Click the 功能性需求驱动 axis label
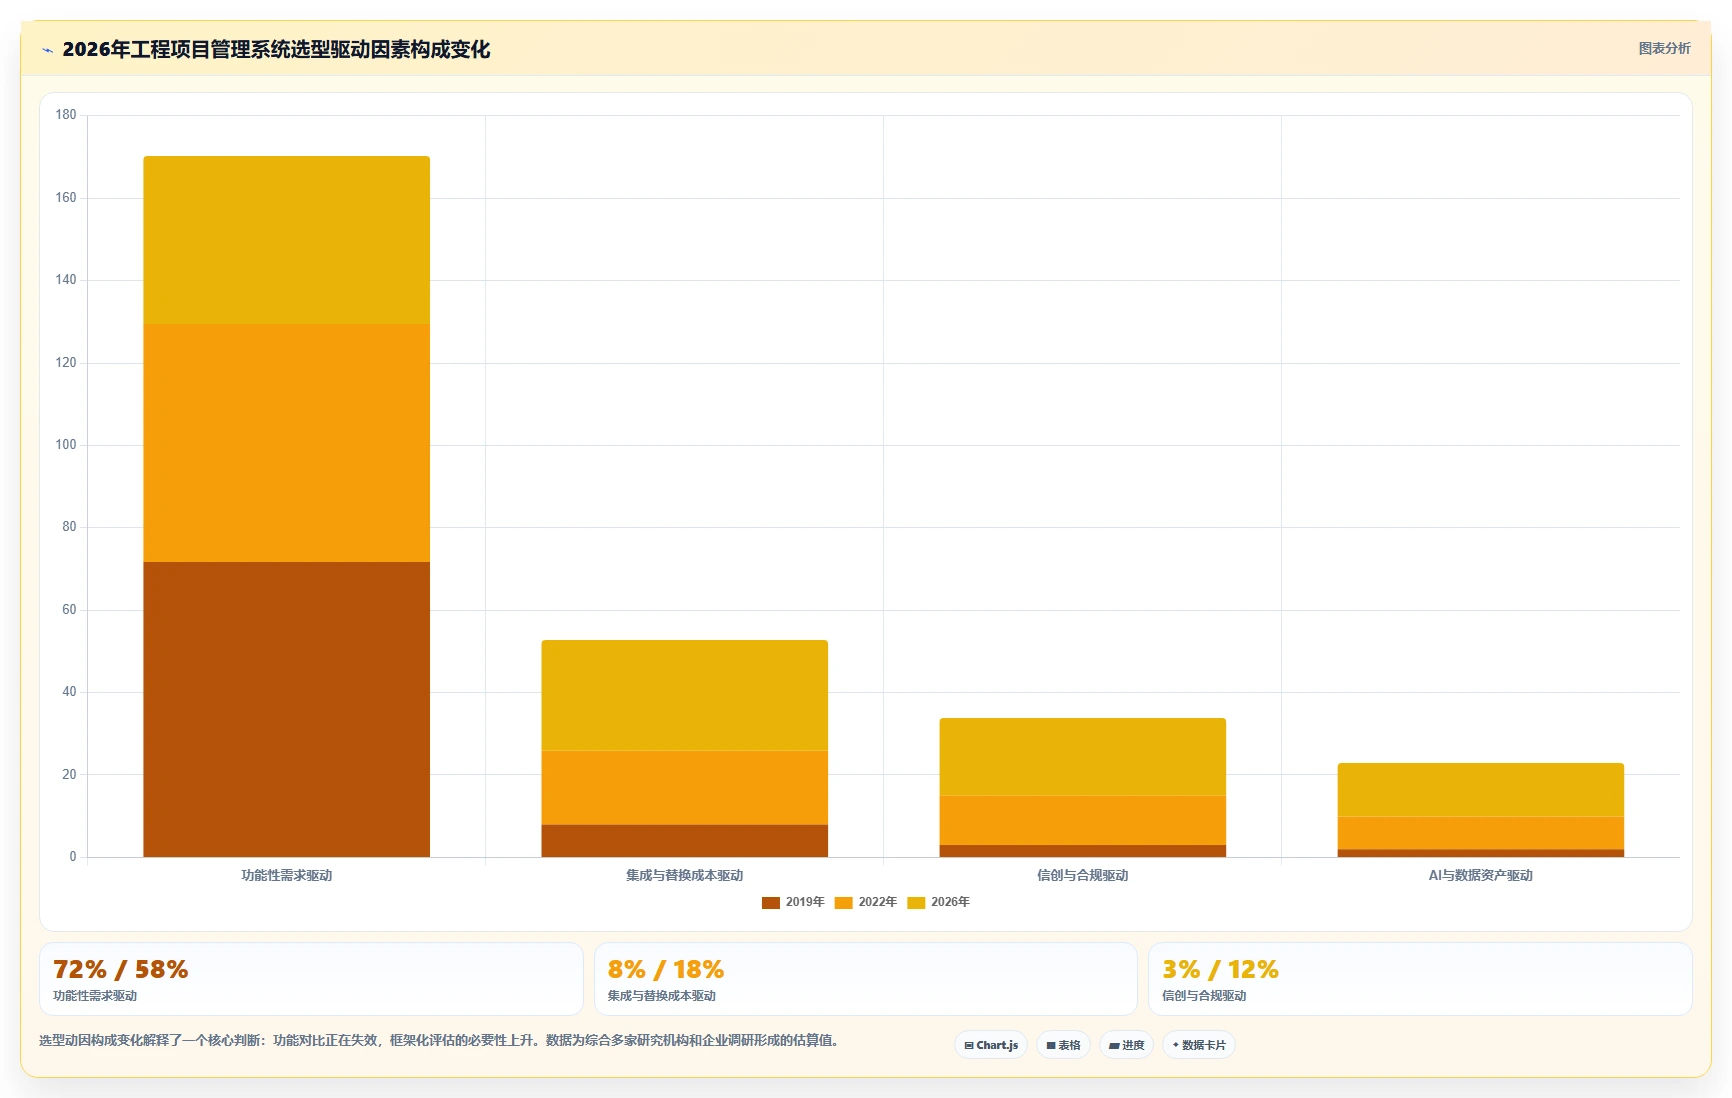 tap(287, 875)
